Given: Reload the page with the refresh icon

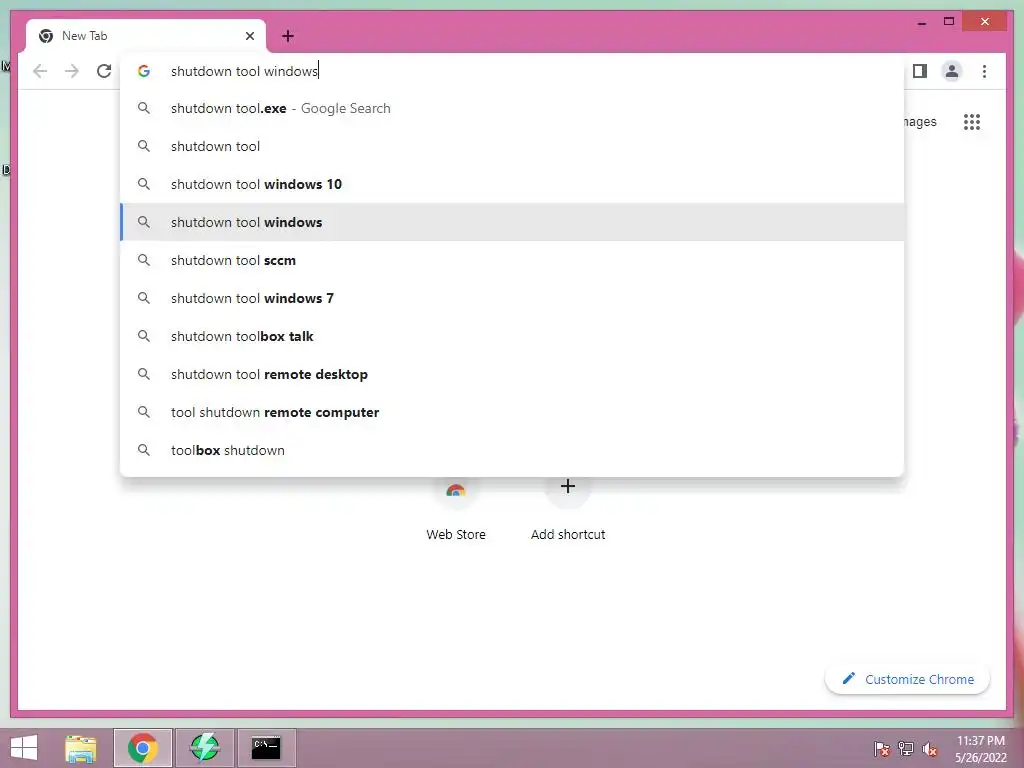Looking at the screenshot, I should pyautogui.click(x=104, y=71).
